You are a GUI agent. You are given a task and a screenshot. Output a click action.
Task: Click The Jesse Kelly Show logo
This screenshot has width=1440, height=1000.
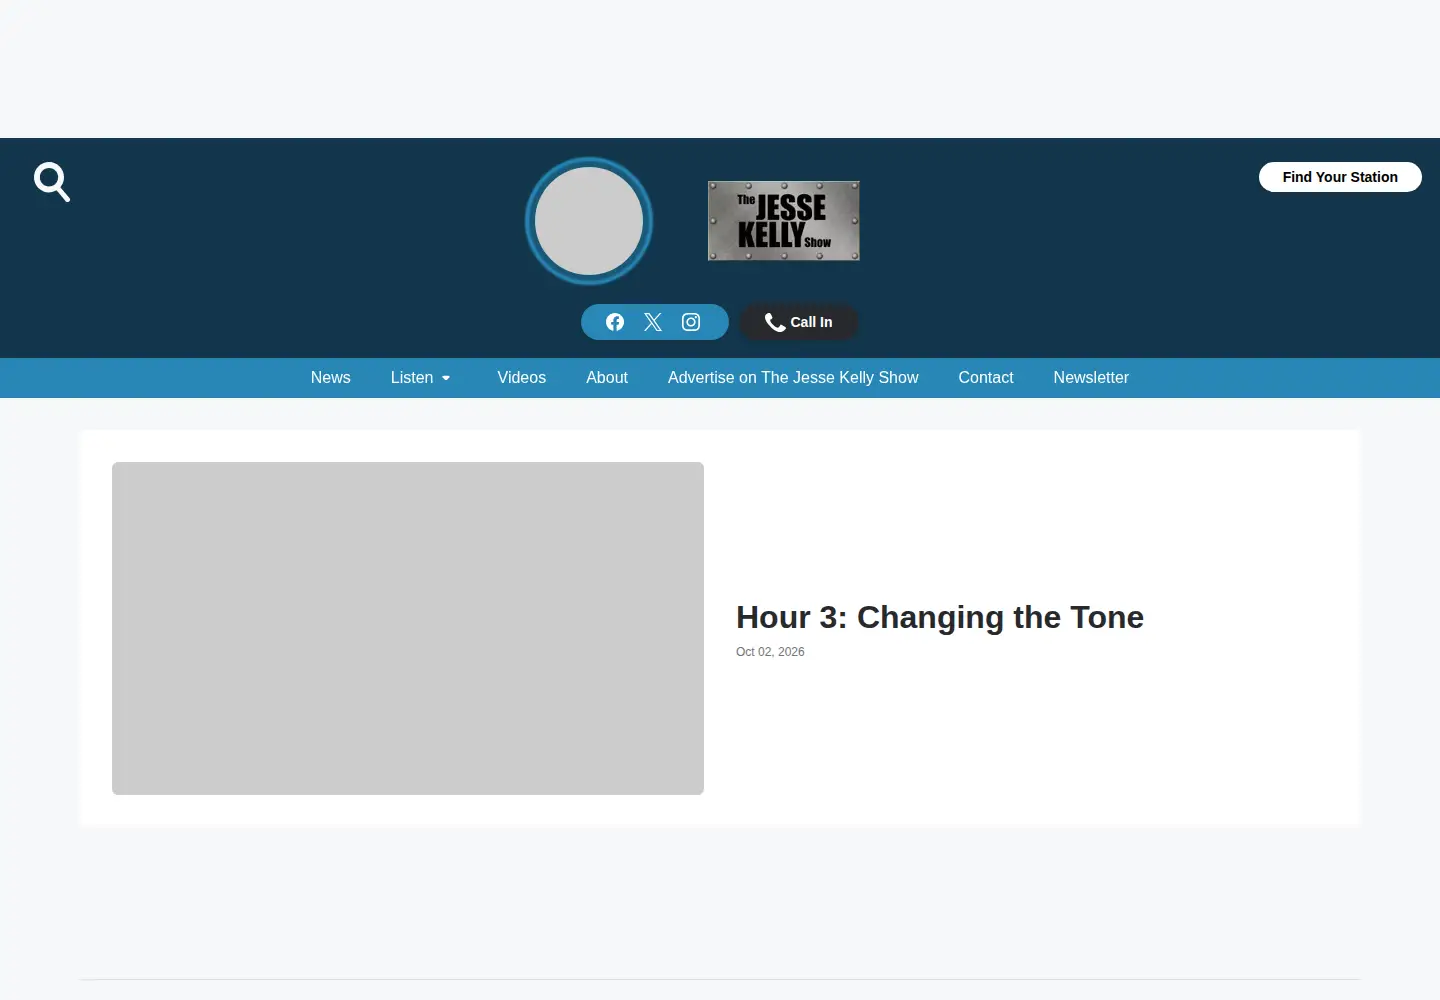pyautogui.click(x=784, y=221)
